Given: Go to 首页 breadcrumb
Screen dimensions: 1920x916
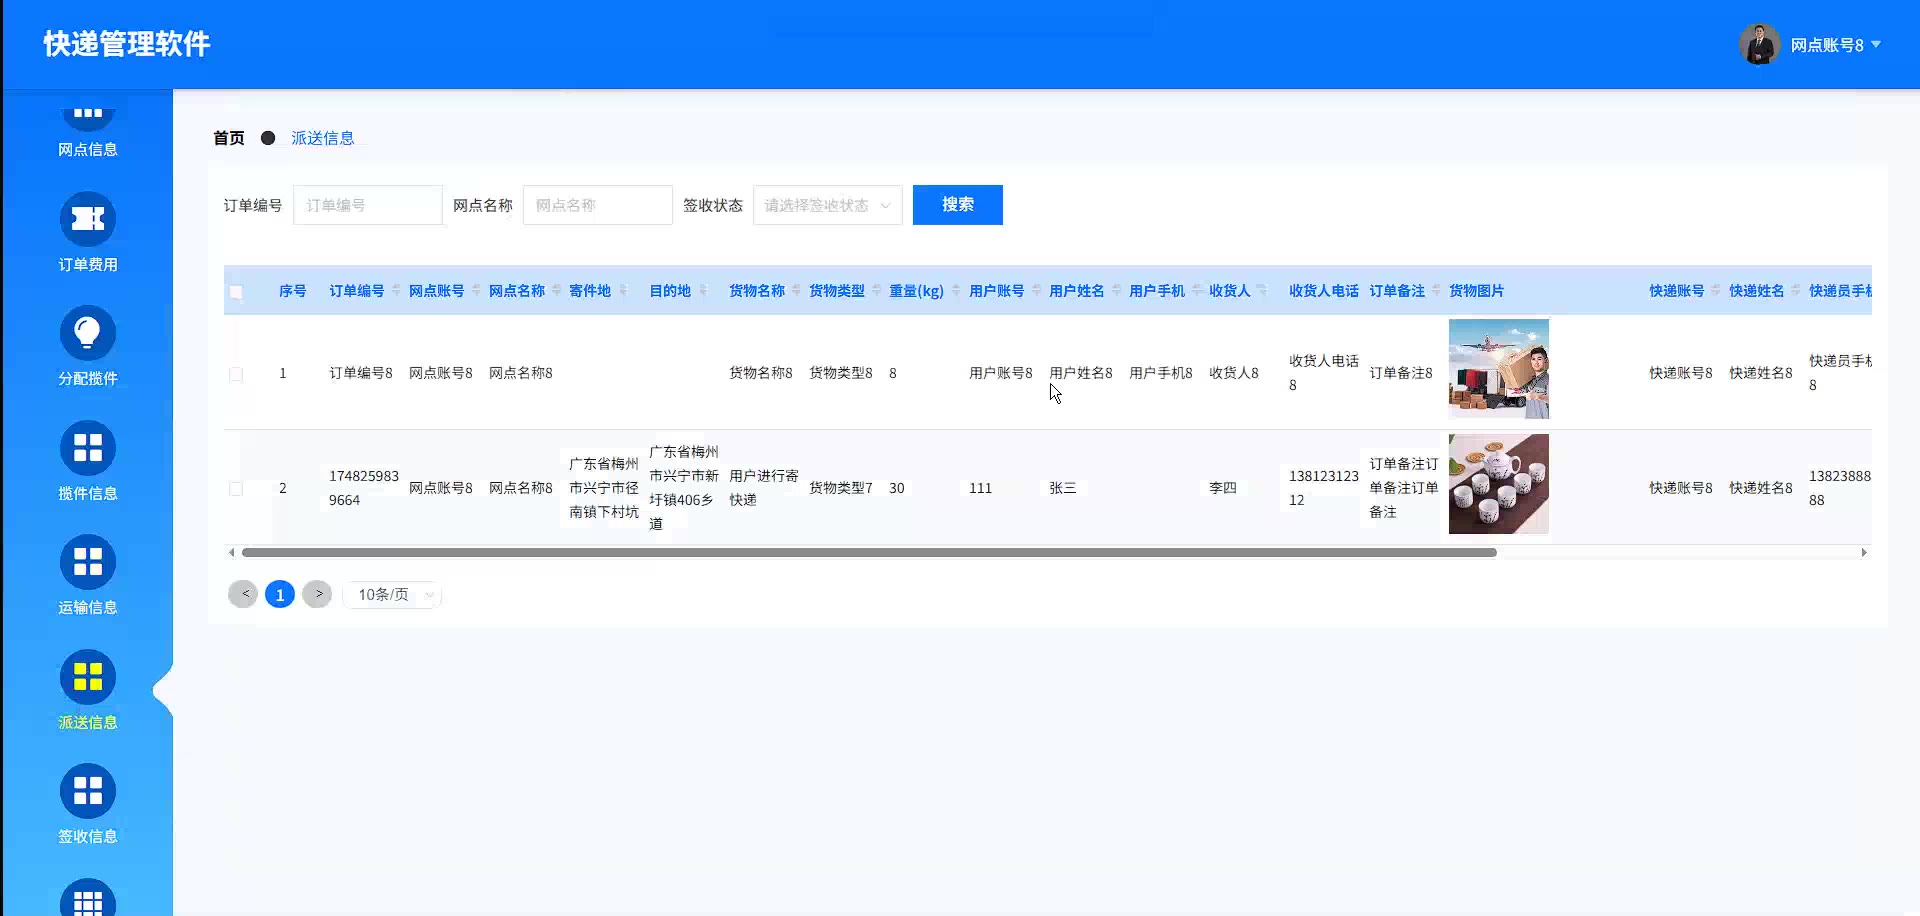Looking at the screenshot, I should coord(229,138).
